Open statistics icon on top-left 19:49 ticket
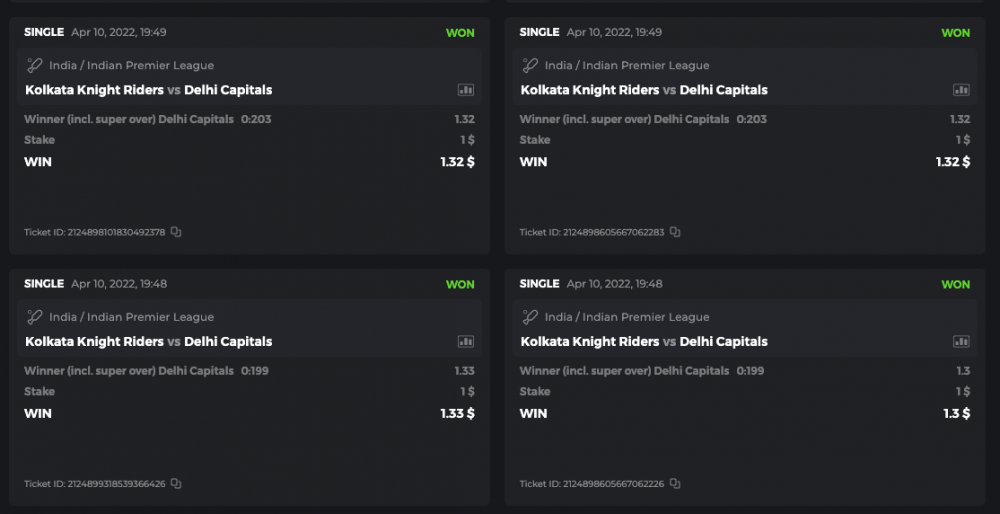This screenshot has width=1000, height=514. click(466, 89)
